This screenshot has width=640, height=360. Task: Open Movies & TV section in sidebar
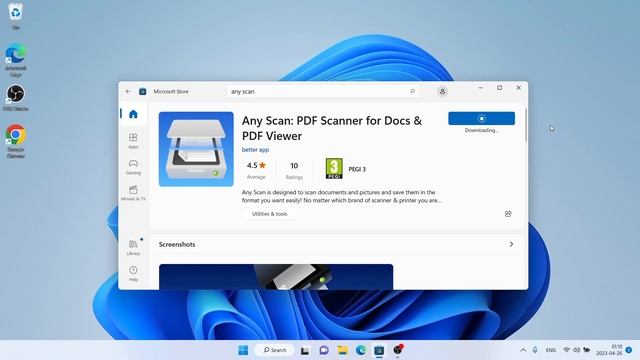click(133, 193)
